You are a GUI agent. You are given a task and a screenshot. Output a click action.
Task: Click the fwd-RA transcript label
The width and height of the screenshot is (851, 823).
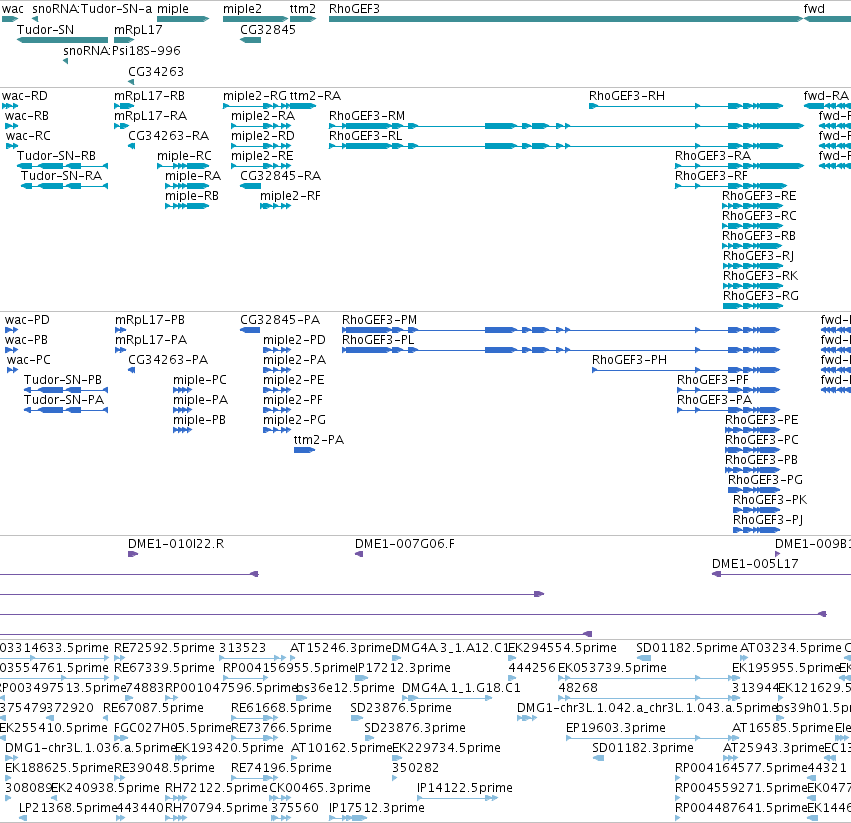825,96
